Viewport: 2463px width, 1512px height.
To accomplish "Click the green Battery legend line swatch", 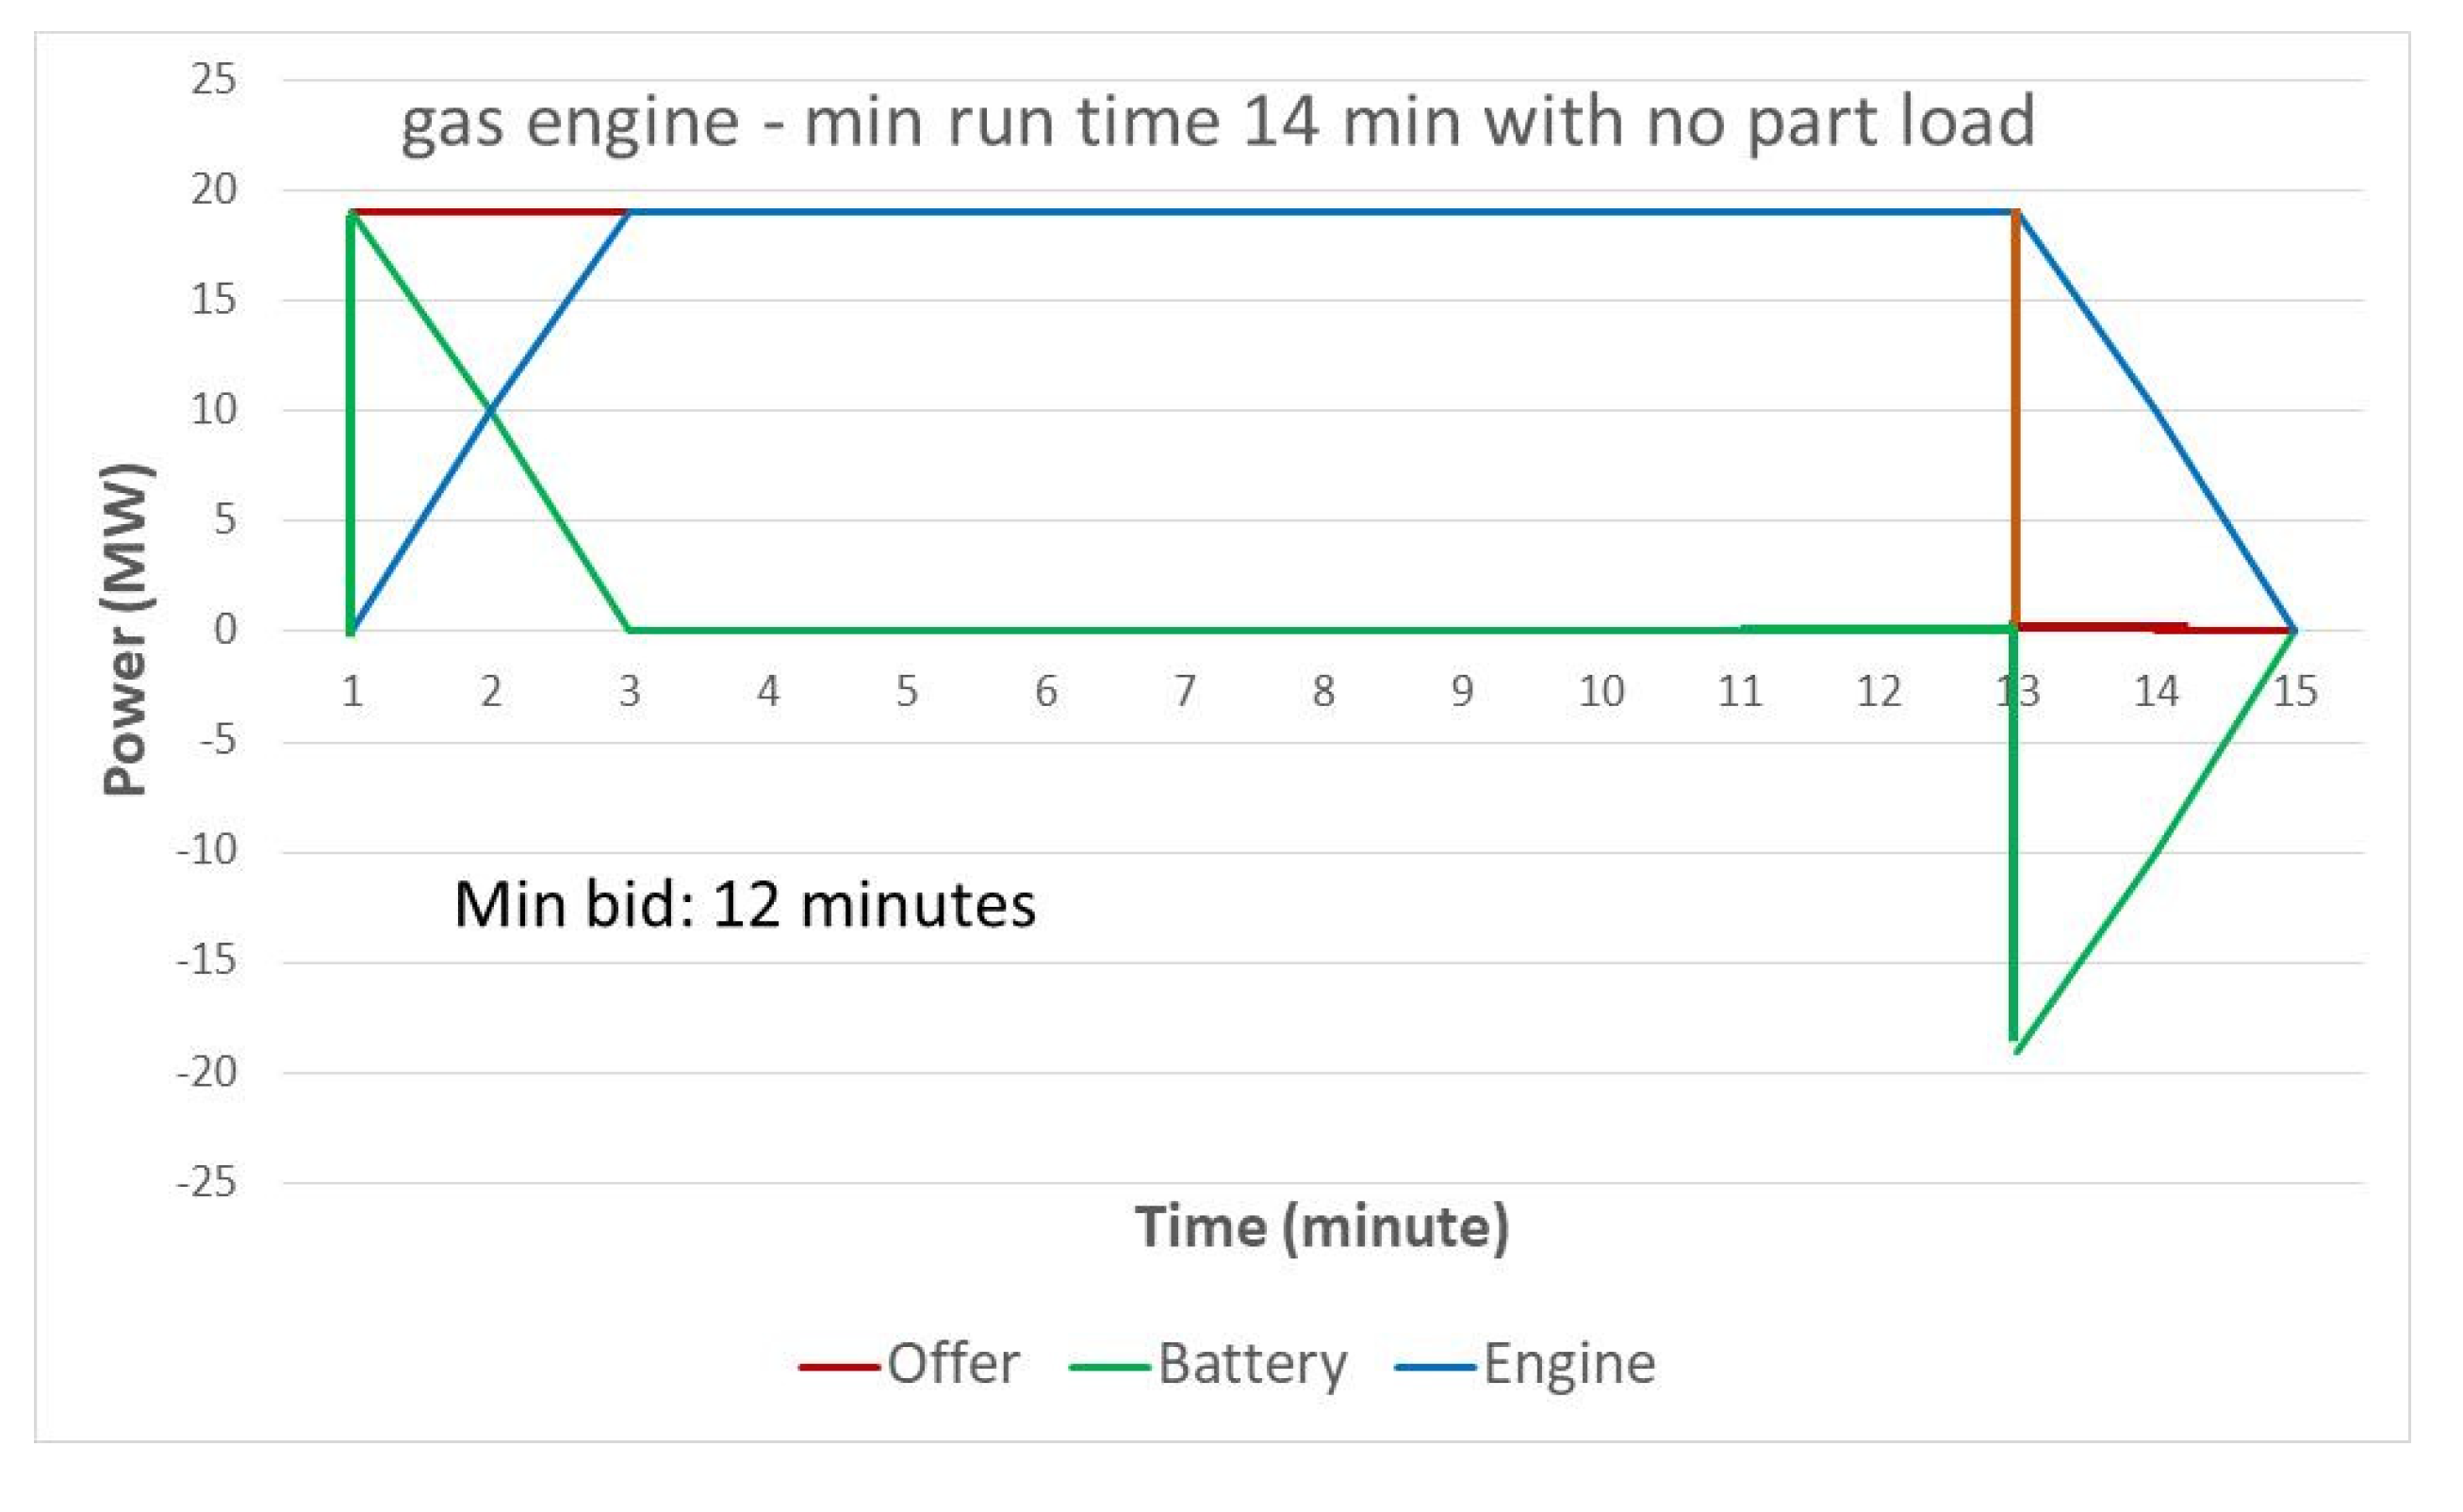I will (x=1108, y=1366).
